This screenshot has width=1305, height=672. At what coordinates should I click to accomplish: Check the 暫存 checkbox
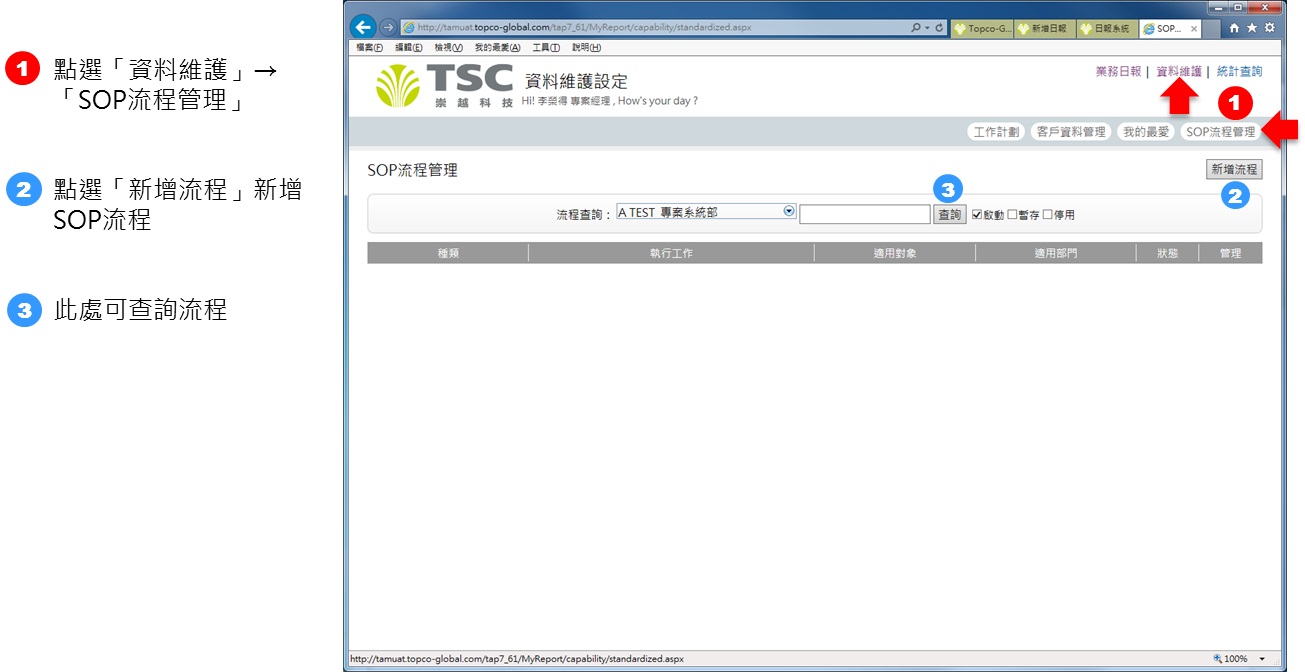(1012, 215)
